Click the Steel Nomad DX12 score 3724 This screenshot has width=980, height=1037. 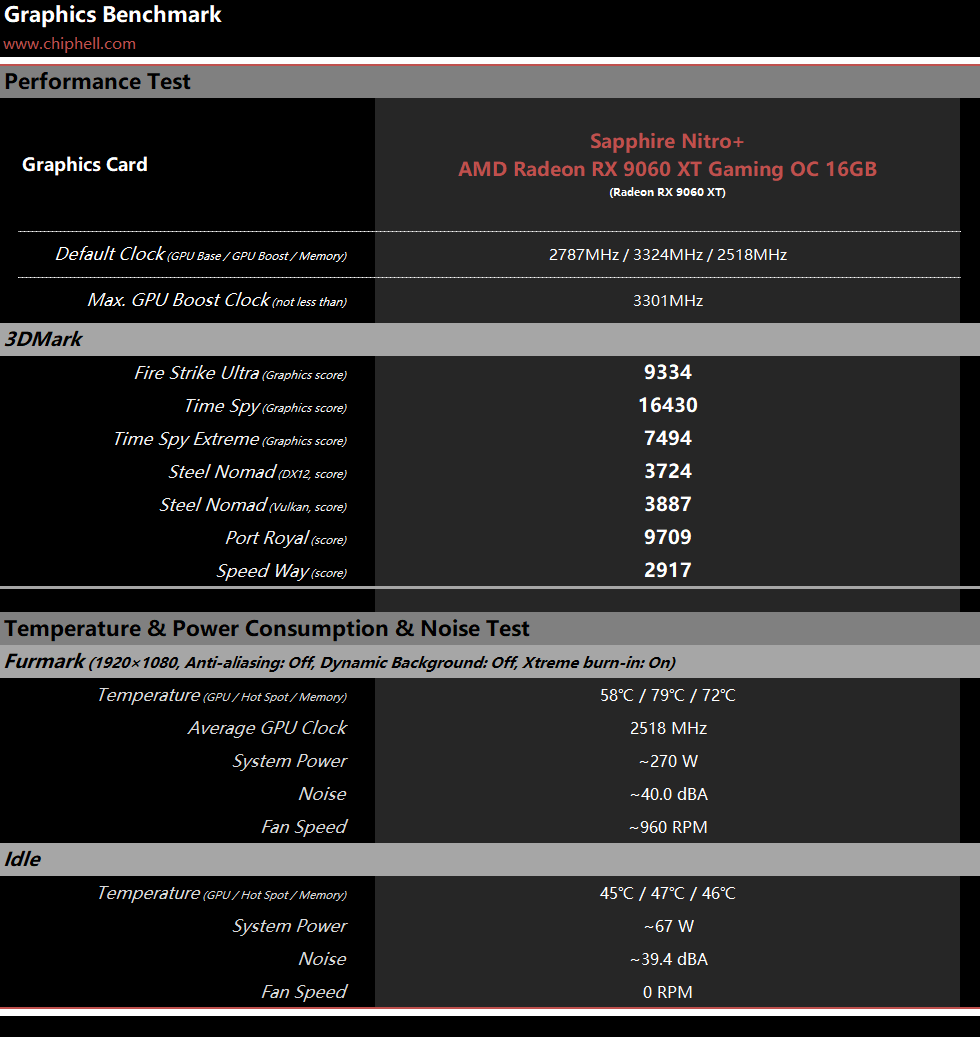[x=668, y=472]
